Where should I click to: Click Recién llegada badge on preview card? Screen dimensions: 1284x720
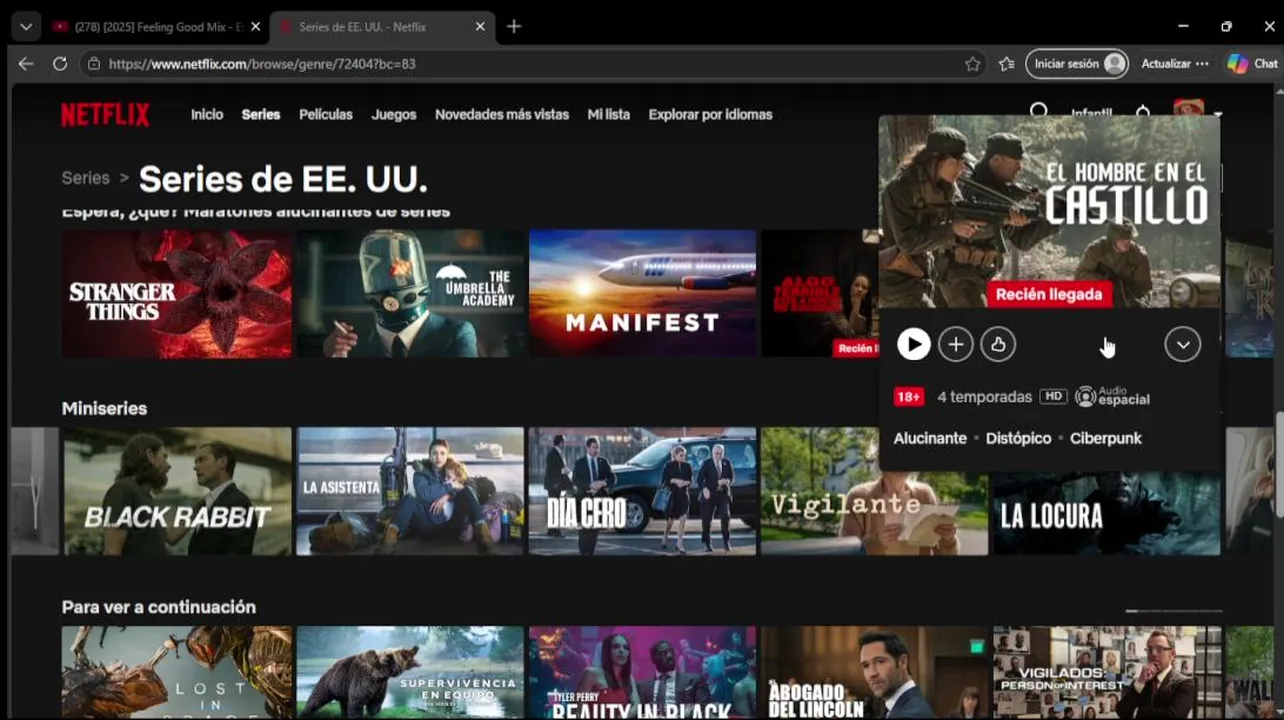(x=1048, y=294)
